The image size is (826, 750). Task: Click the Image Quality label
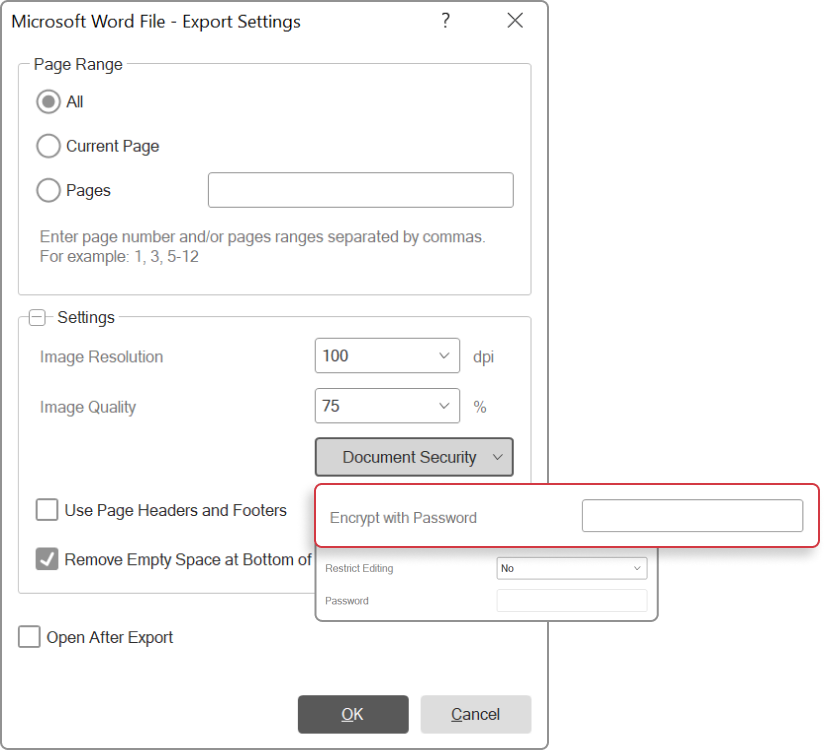(x=88, y=407)
